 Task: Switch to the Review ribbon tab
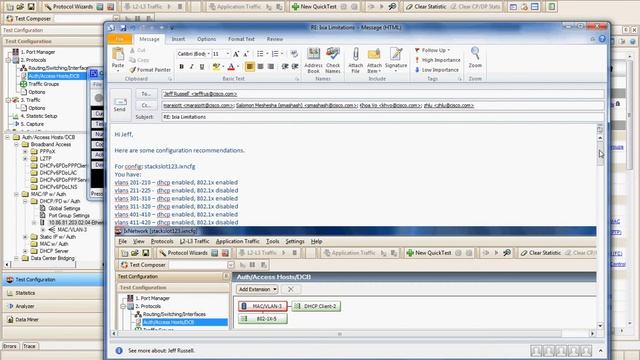click(x=275, y=39)
